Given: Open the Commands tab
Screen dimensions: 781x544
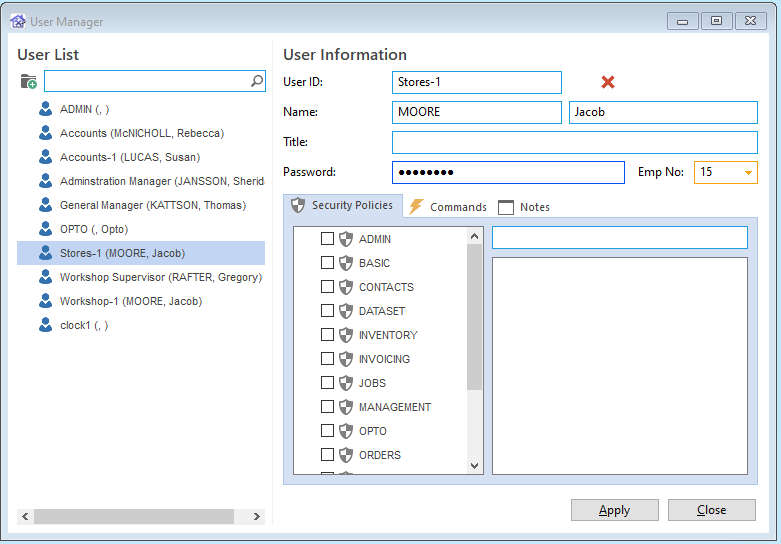Looking at the screenshot, I should click(x=448, y=207).
